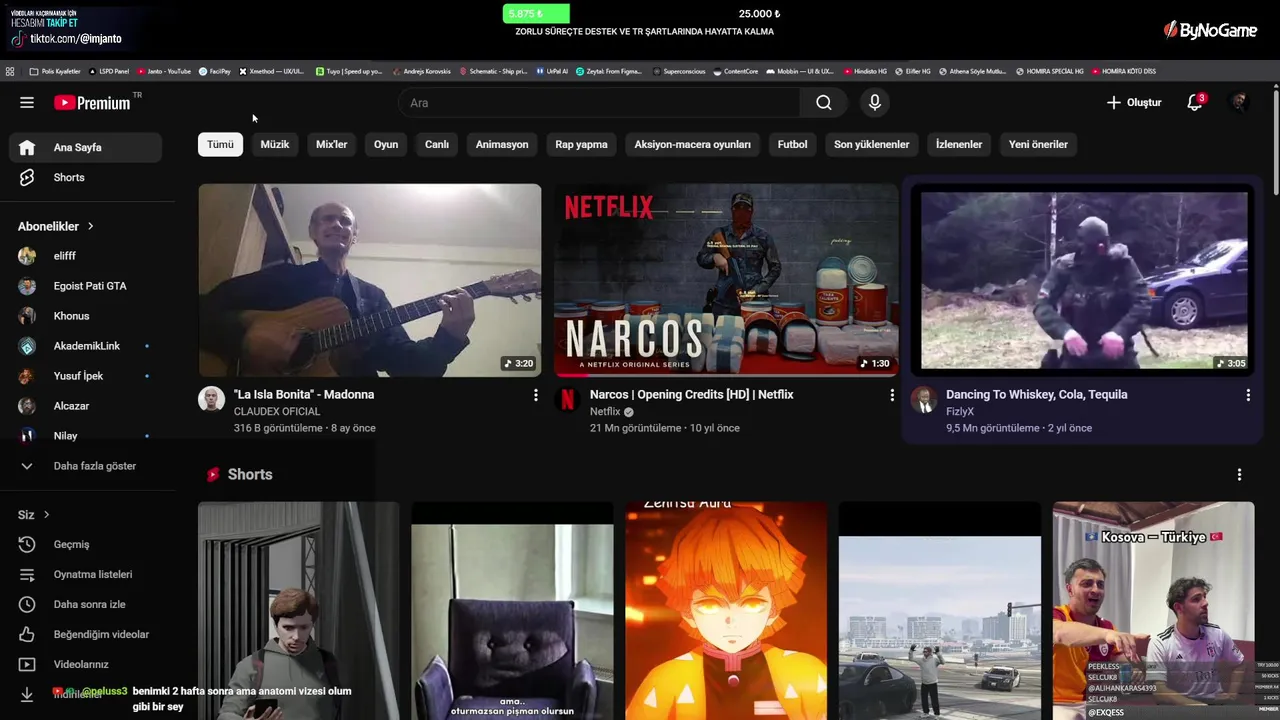The image size is (1280, 720).
Task: Go to Ana Sayfa in sidebar
Action: point(86,147)
